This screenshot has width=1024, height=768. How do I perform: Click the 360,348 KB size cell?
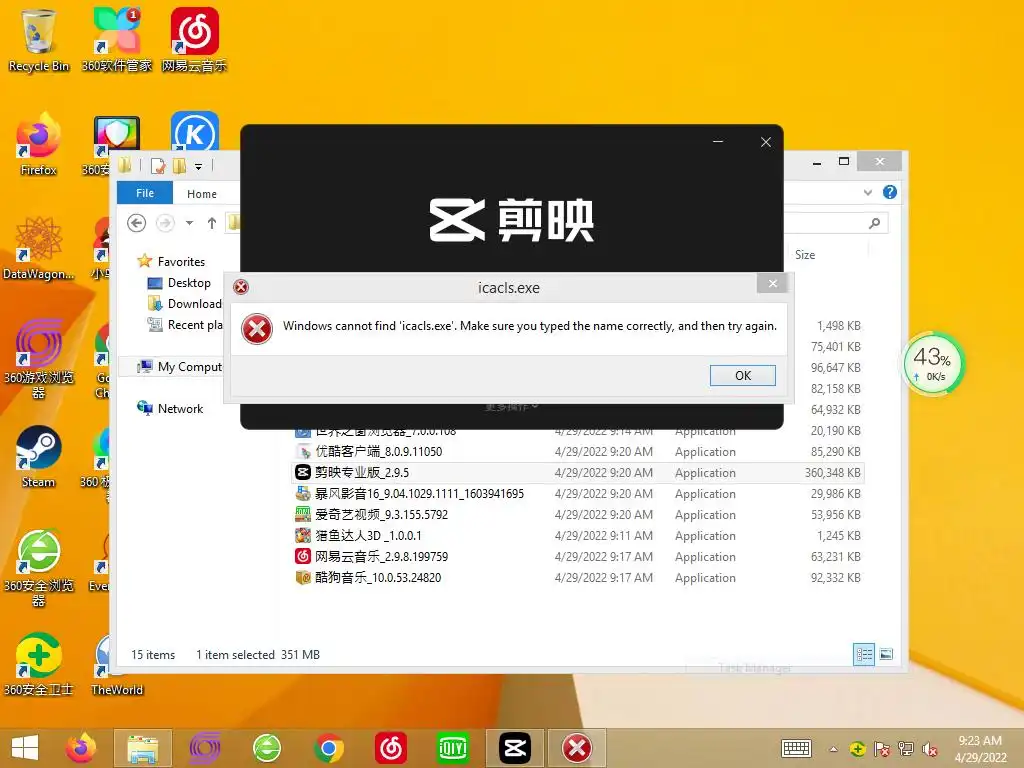pos(833,473)
